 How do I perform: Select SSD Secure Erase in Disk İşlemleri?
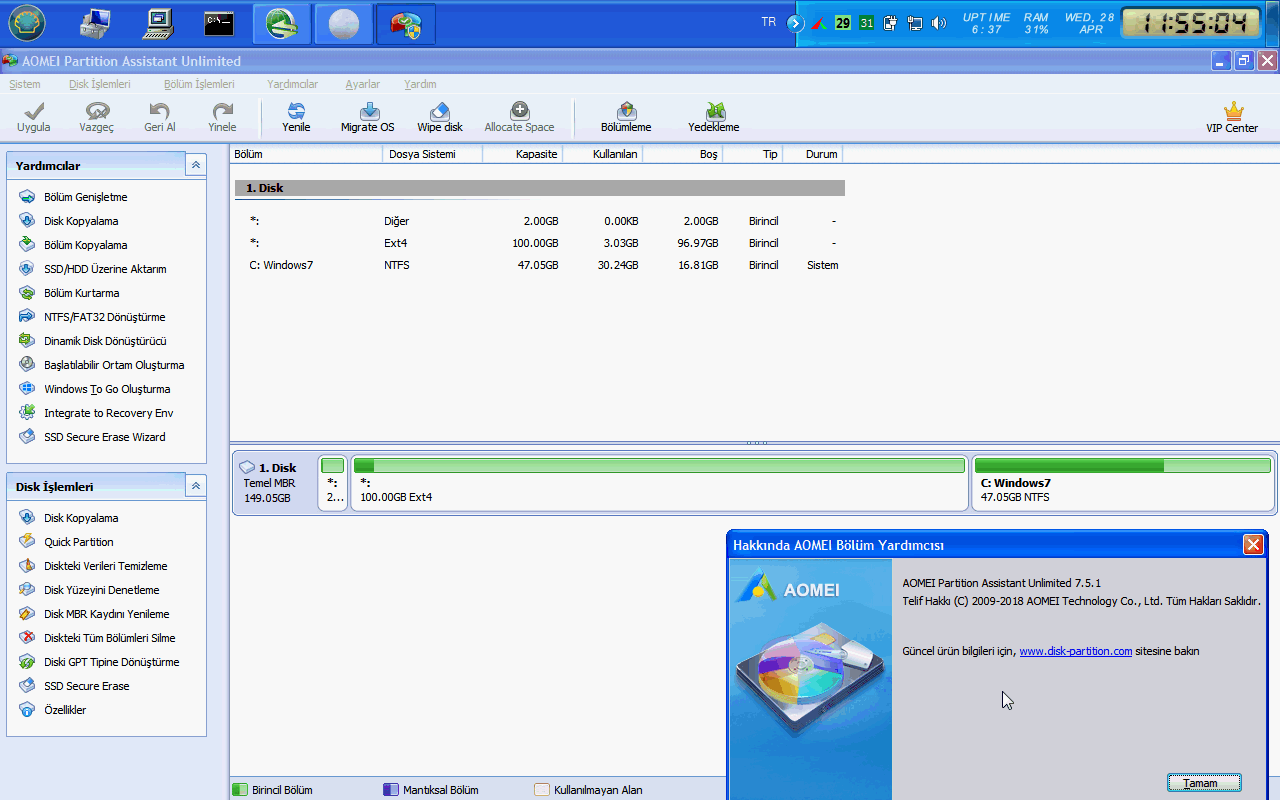coord(75,686)
